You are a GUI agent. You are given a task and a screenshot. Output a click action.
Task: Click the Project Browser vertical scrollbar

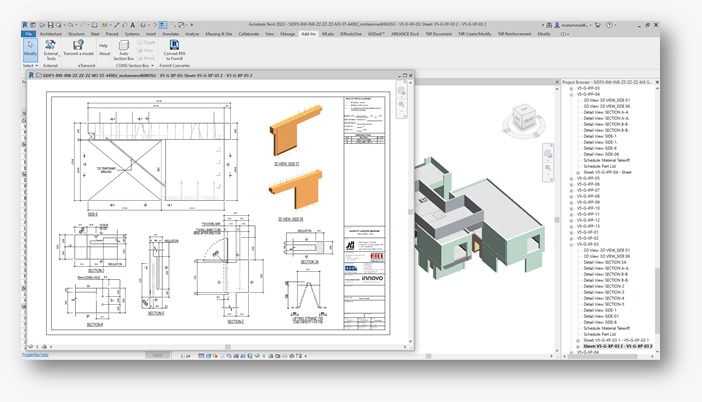pyautogui.click(x=656, y=300)
